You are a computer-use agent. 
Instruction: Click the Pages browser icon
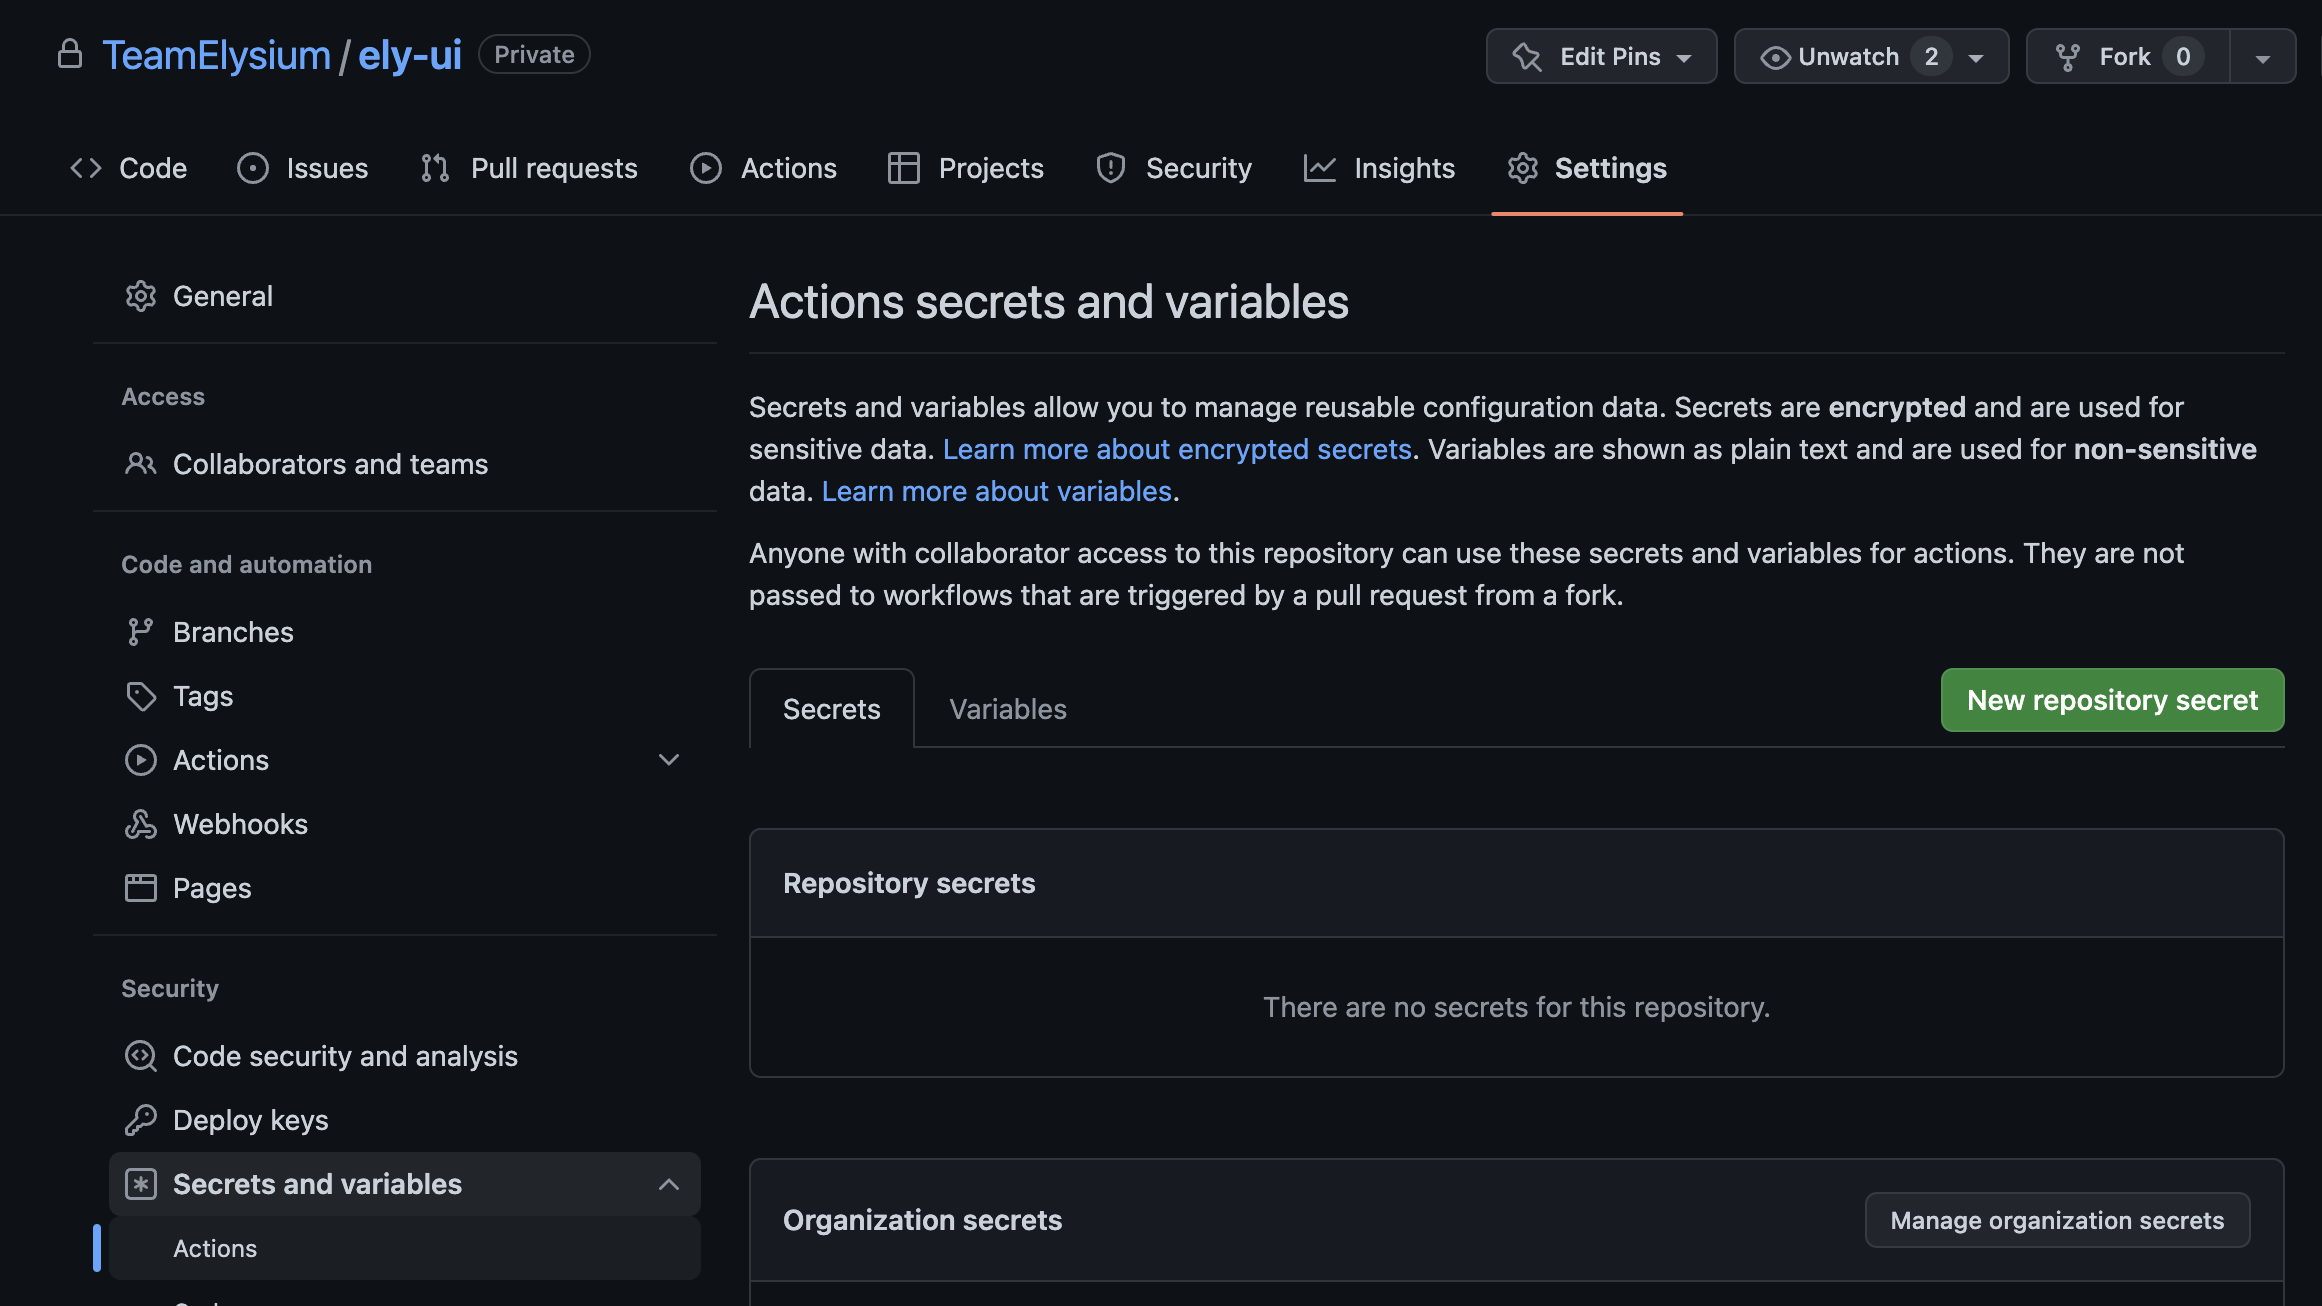pyautogui.click(x=141, y=888)
